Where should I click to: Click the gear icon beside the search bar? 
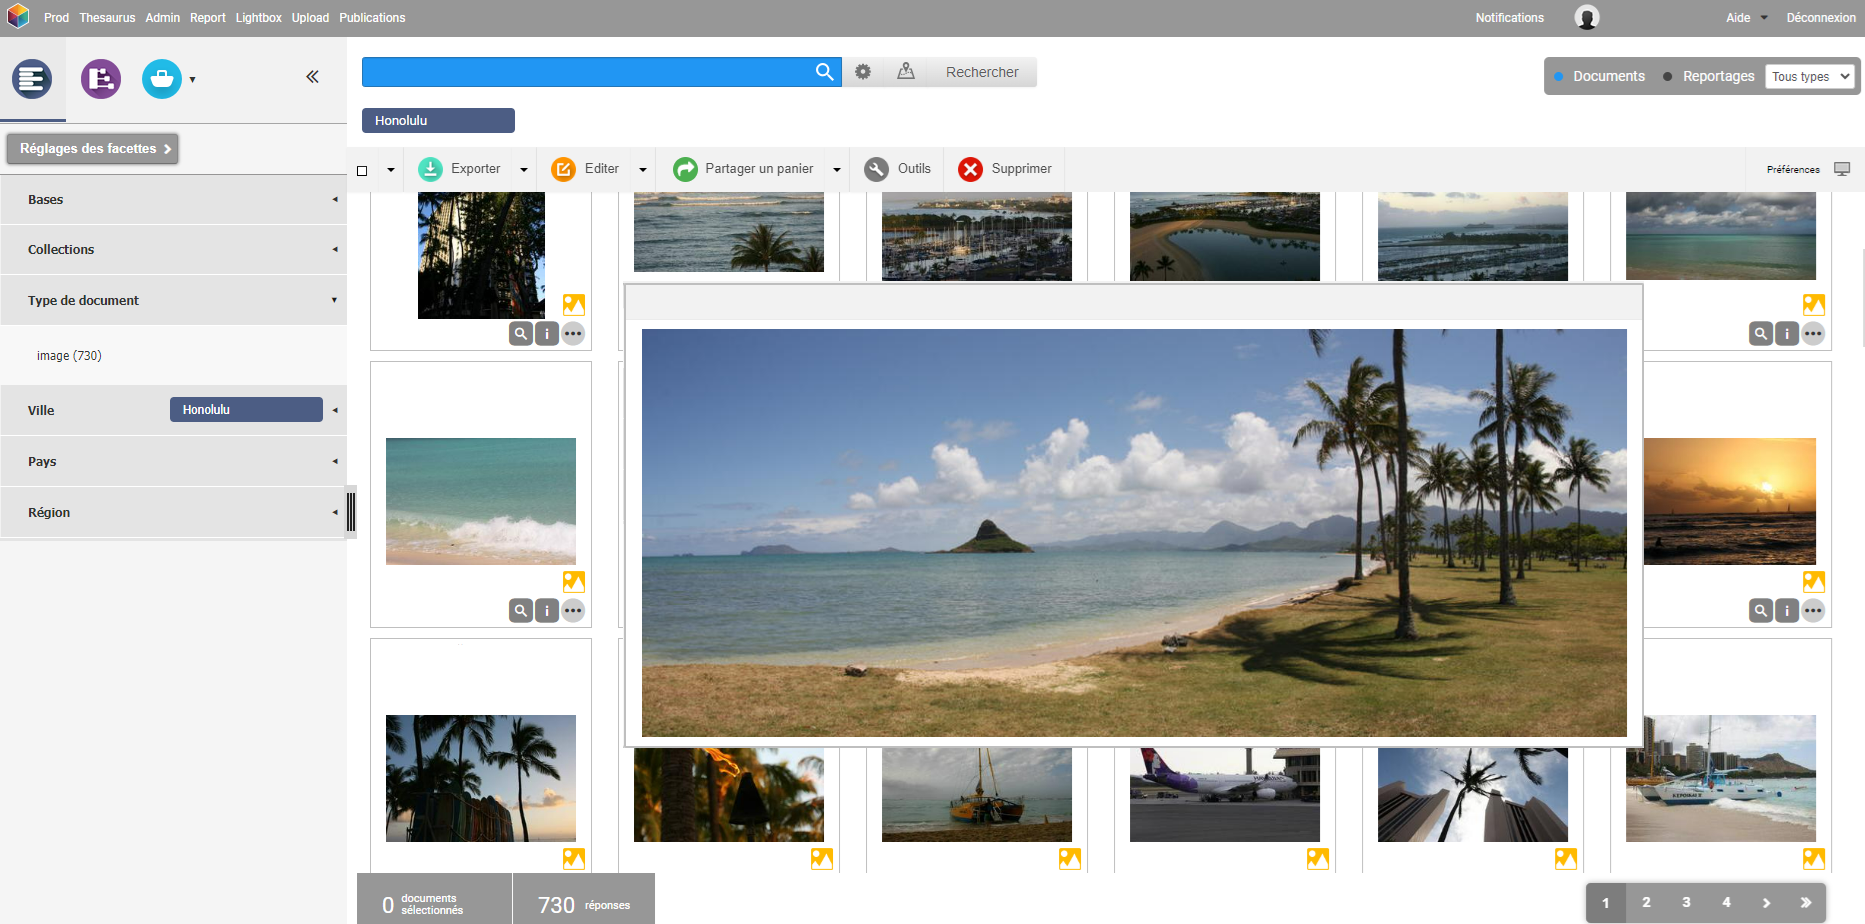[x=863, y=72]
